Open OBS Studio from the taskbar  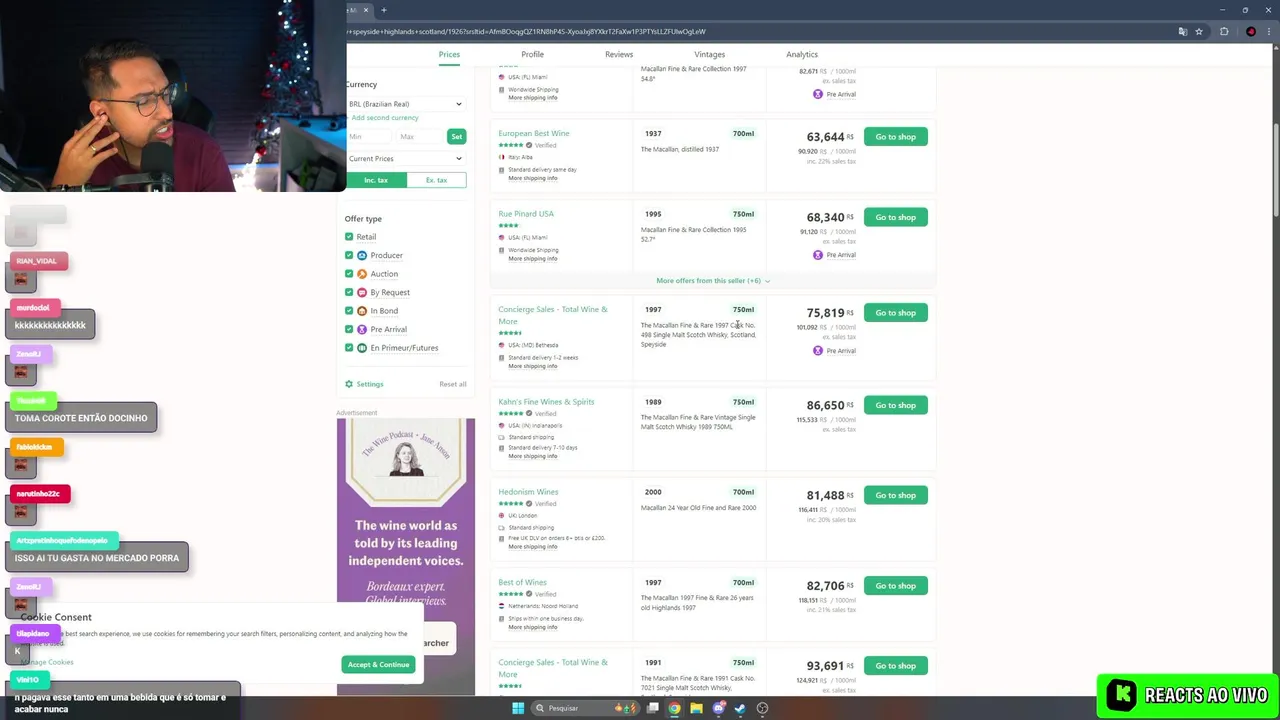pyautogui.click(x=762, y=708)
